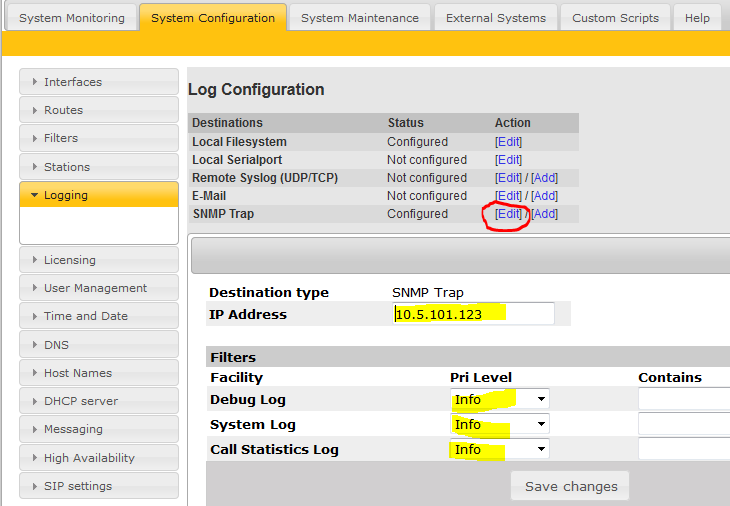Expand the User Management section
Viewport: 730px width, 506px height.
point(98,288)
